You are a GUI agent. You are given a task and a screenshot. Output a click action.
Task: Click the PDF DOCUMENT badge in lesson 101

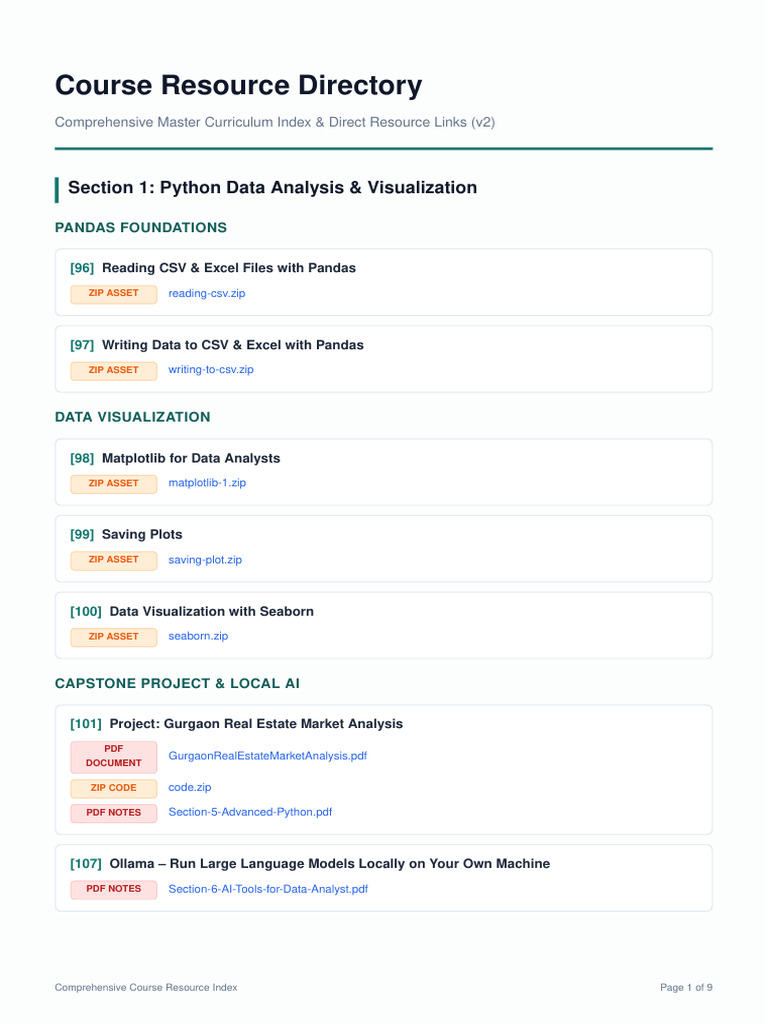[114, 757]
